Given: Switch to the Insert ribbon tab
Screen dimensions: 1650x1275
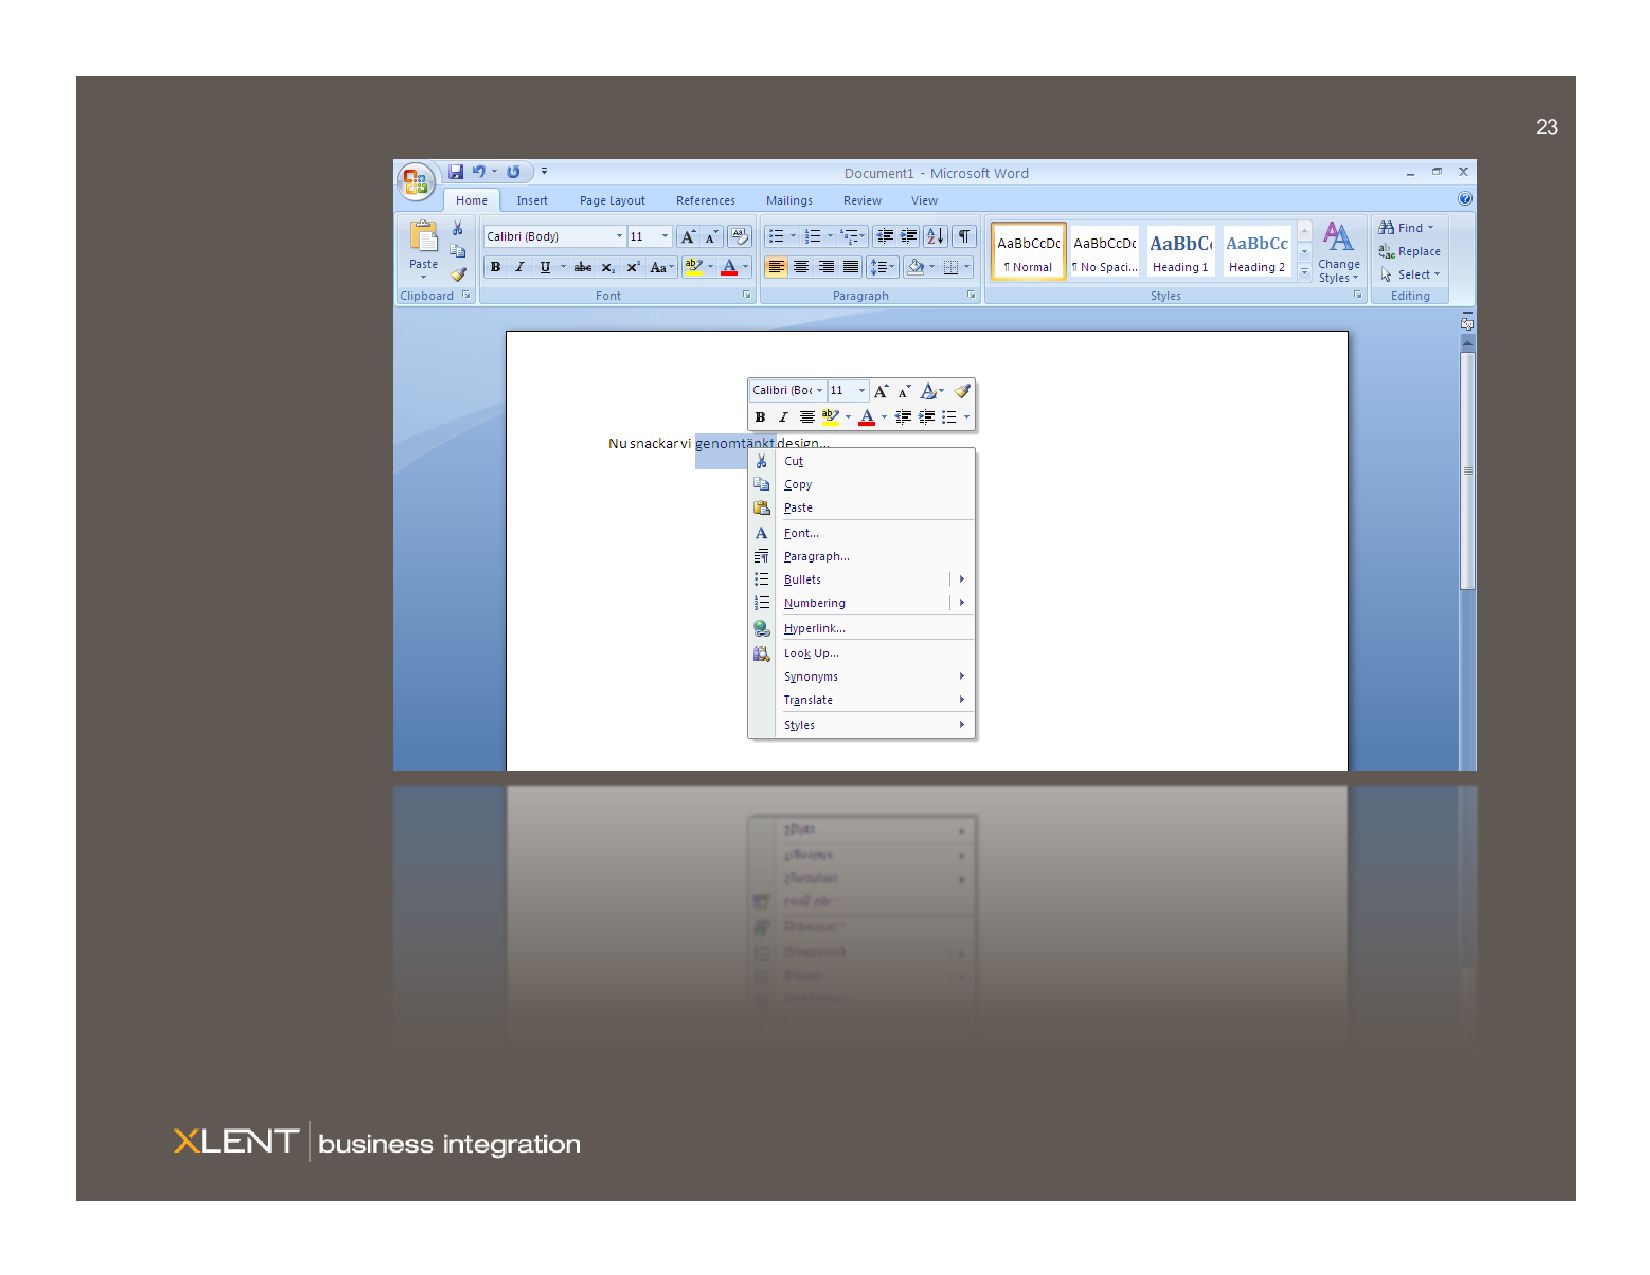Looking at the screenshot, I should click(x=532, y=201).
